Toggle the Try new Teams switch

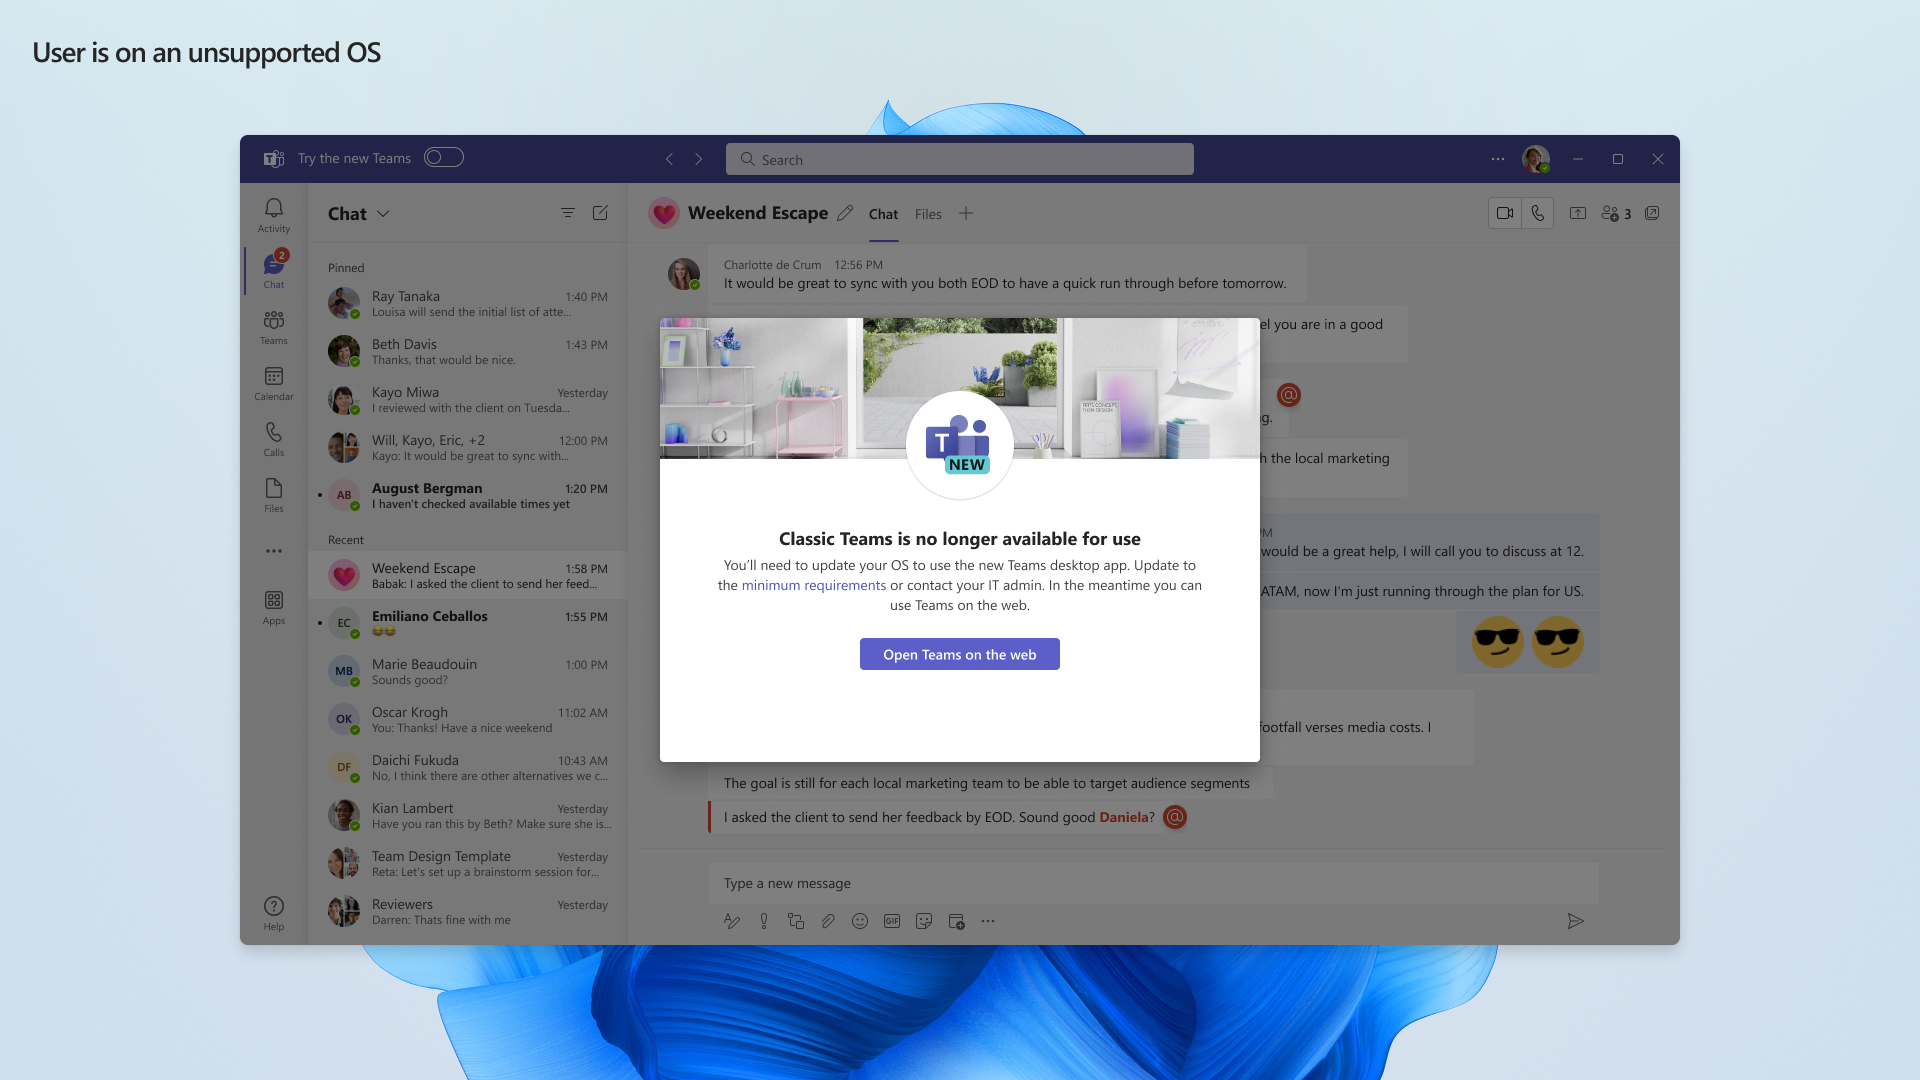pos(444,157)
